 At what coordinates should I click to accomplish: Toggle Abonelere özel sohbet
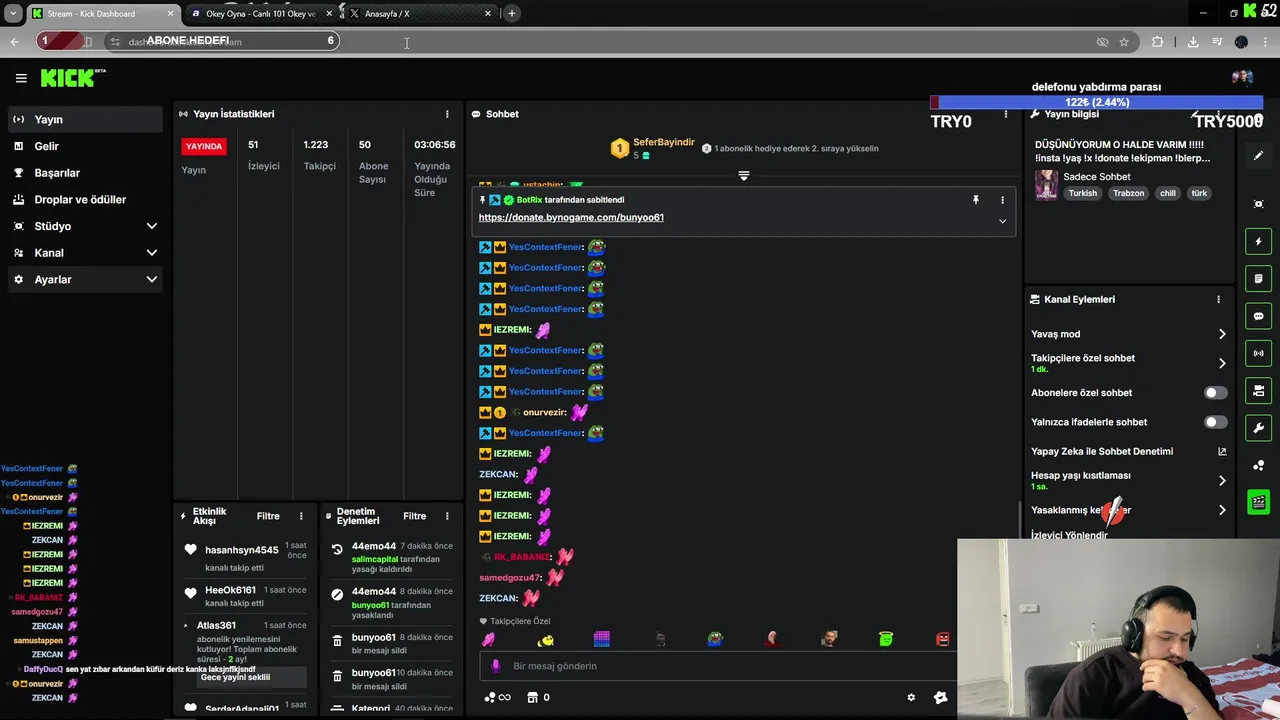click(x=1215, y=393)
